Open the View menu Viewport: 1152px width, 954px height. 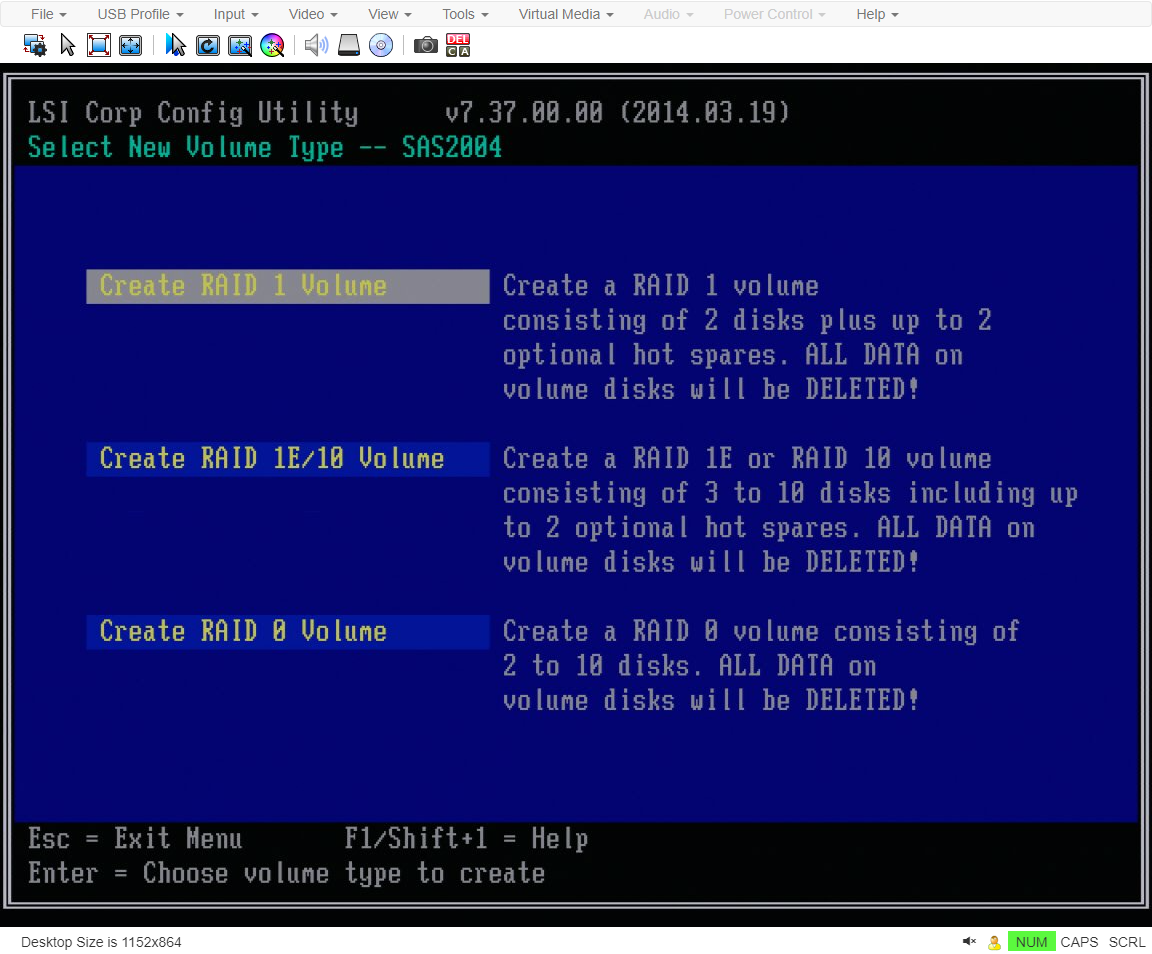pos(389,14)
